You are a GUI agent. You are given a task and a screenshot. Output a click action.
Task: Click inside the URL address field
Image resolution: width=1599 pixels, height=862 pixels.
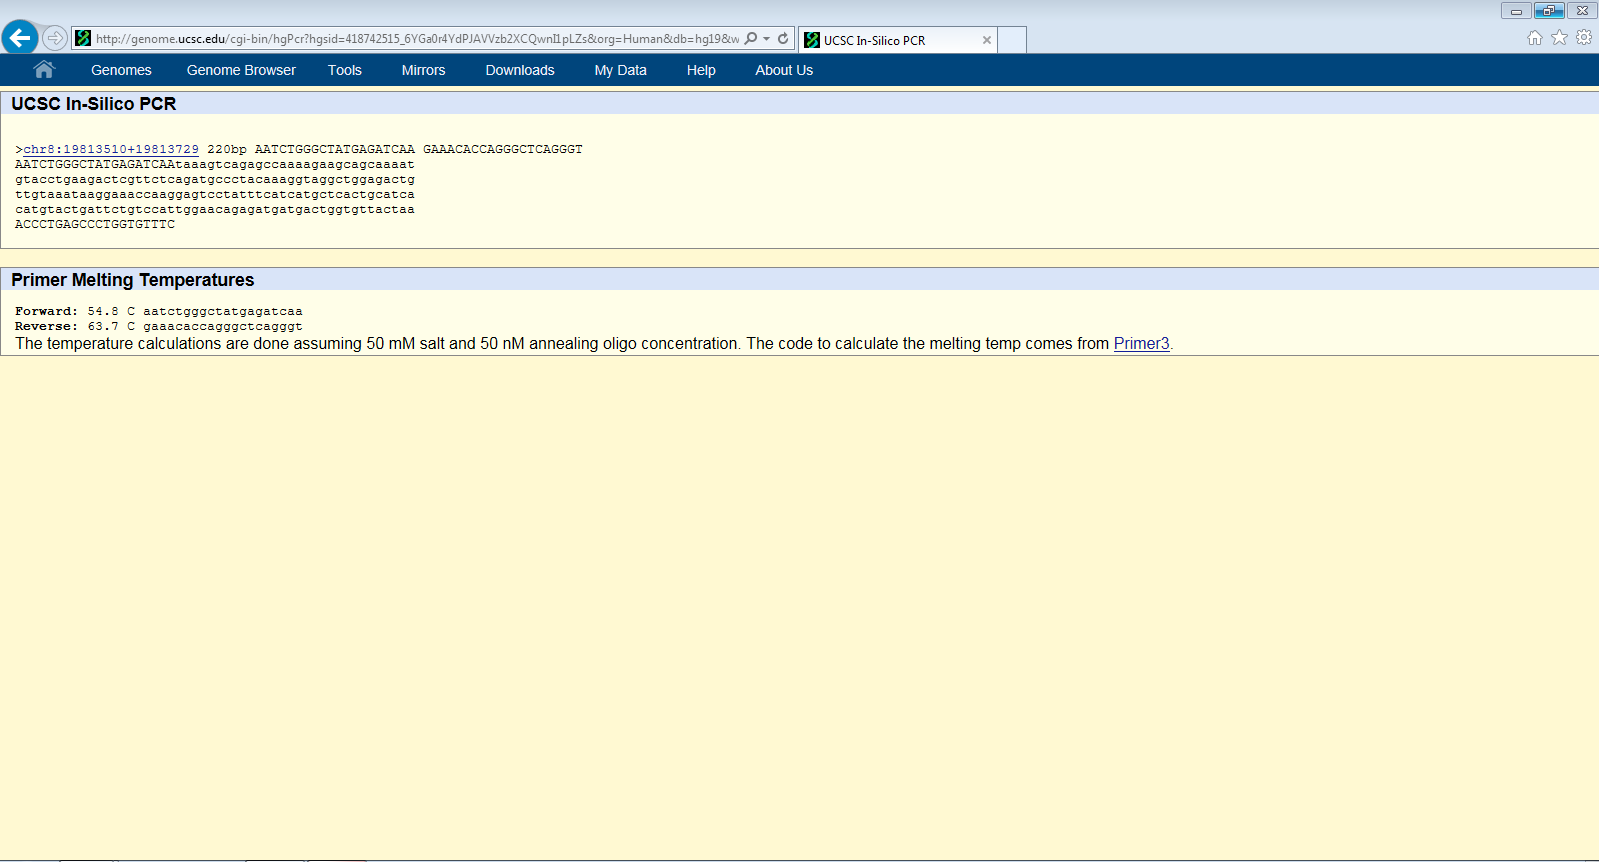tap(415, 39)
